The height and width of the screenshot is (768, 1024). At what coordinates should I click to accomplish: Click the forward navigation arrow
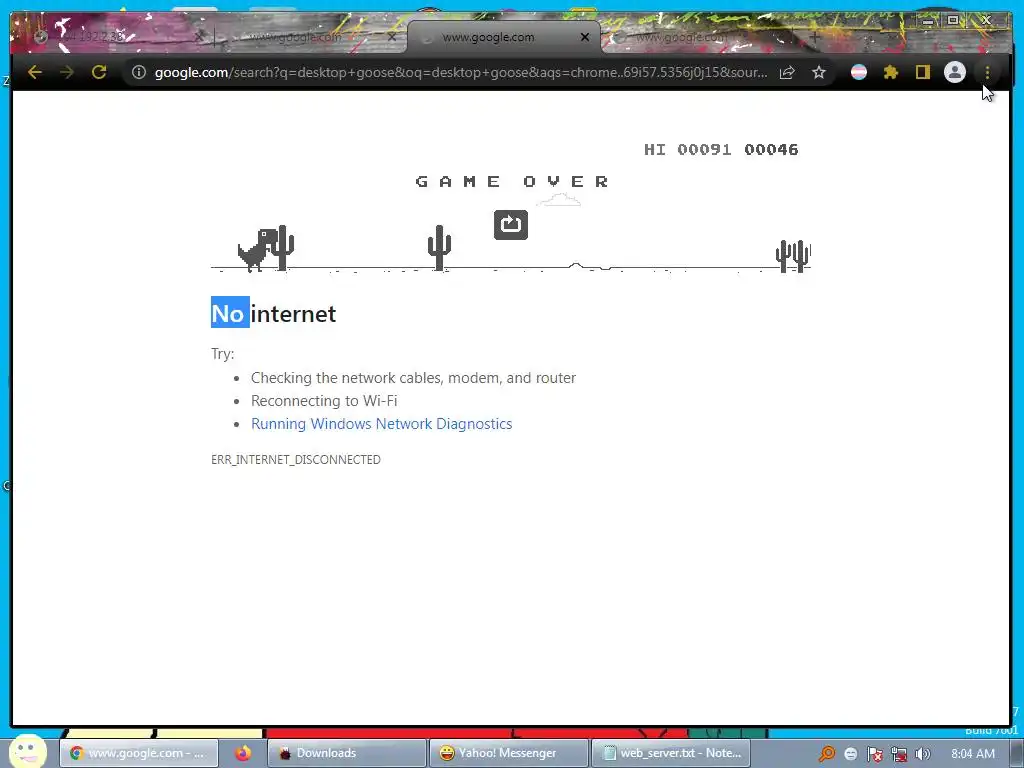point(67,72)
